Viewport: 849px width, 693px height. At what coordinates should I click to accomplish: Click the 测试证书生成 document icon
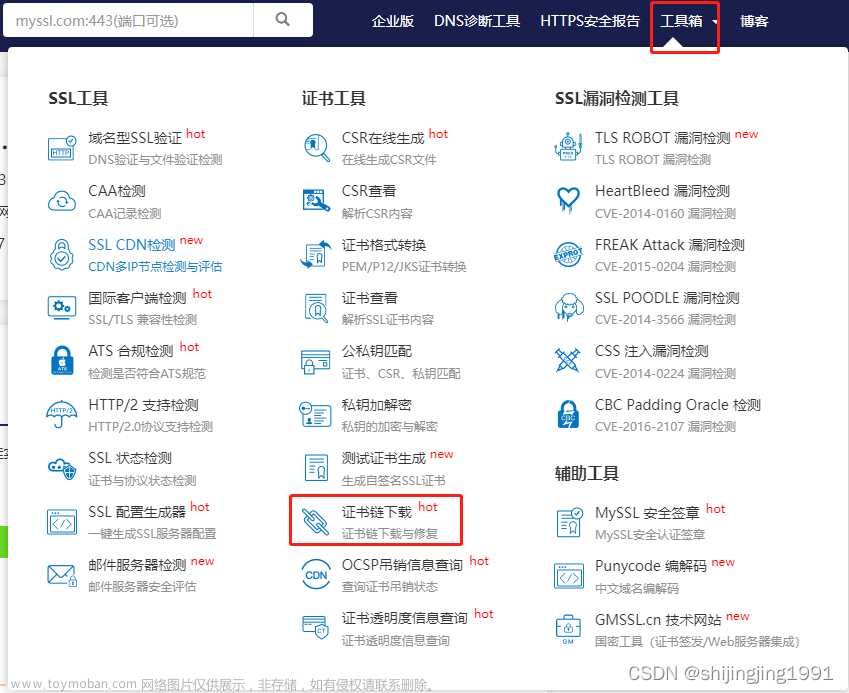pos(316,467)
